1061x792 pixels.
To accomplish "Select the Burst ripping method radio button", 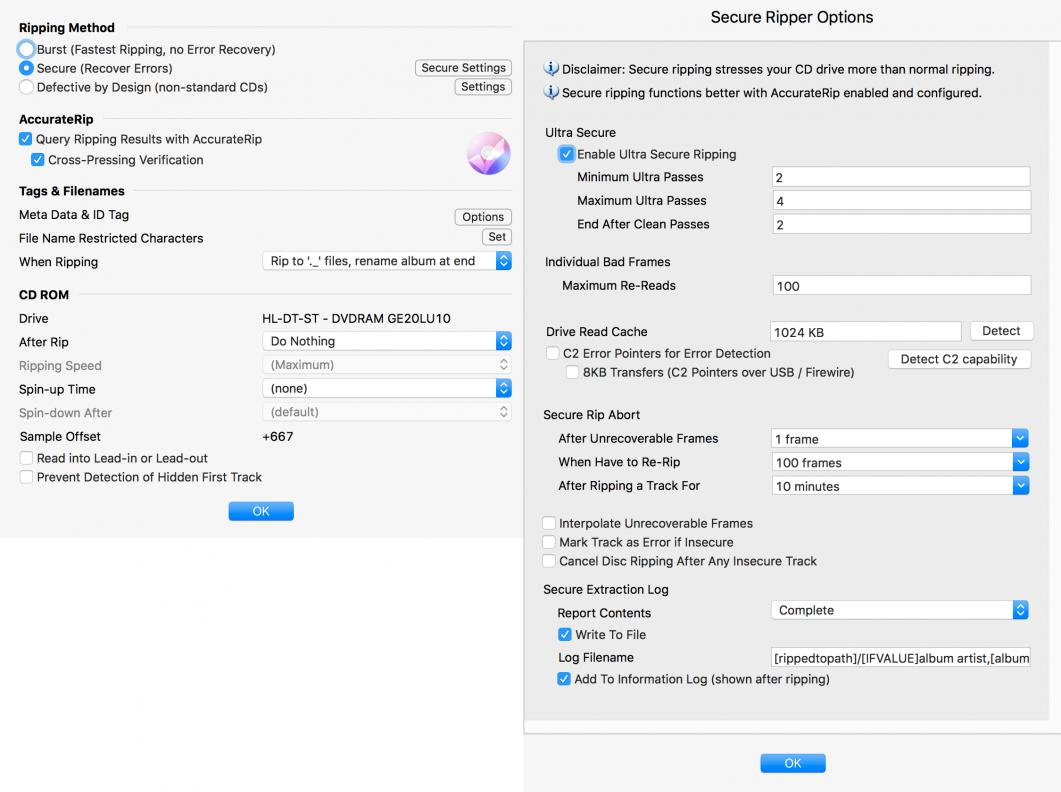I will pyautogui.click(x=27, y=49).
